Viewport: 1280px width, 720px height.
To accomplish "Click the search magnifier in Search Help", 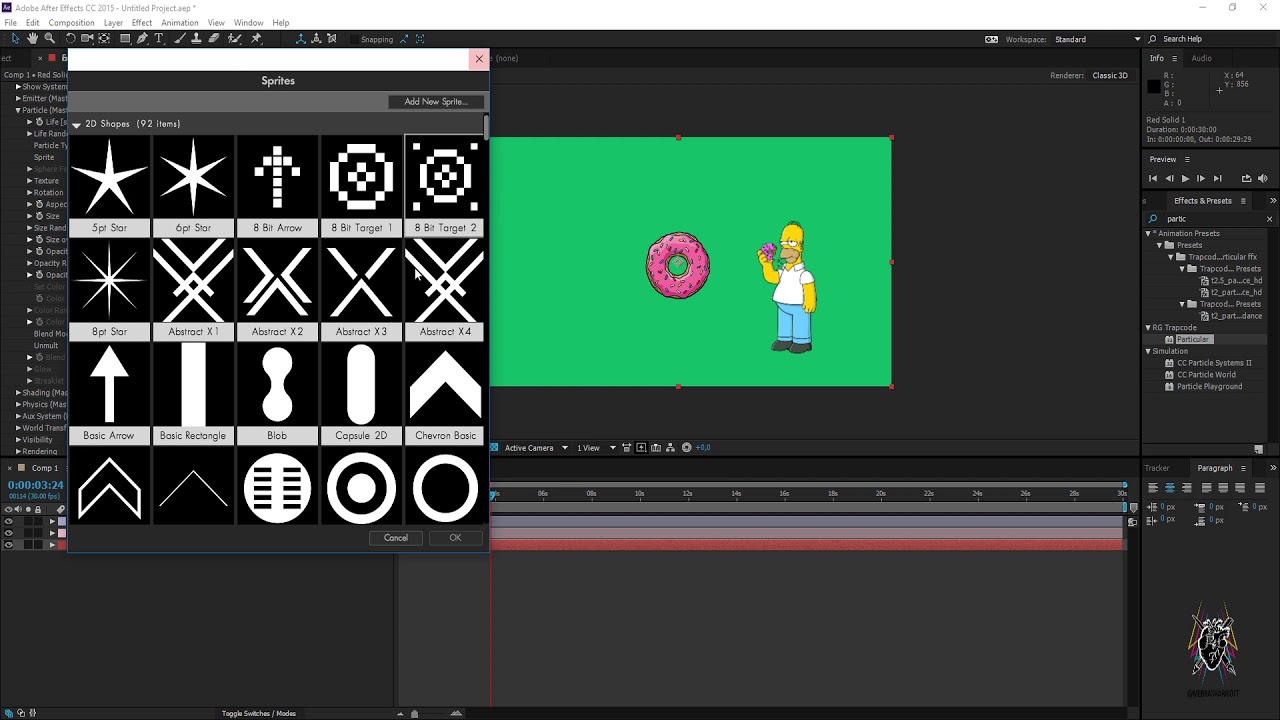I will tap(1154, 39).
